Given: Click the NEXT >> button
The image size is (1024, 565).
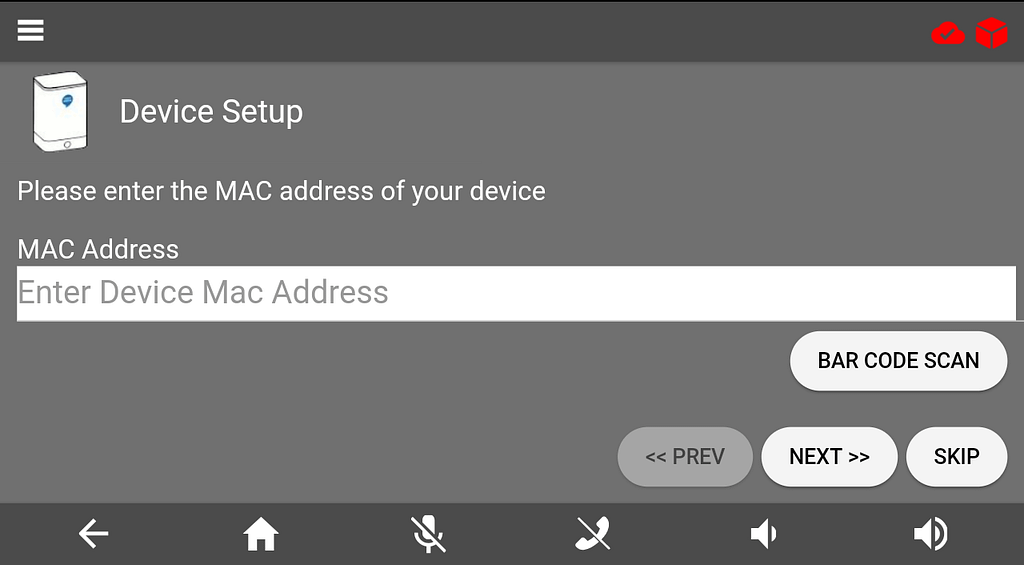Looking at the screenshot, I should pos(829,457).
